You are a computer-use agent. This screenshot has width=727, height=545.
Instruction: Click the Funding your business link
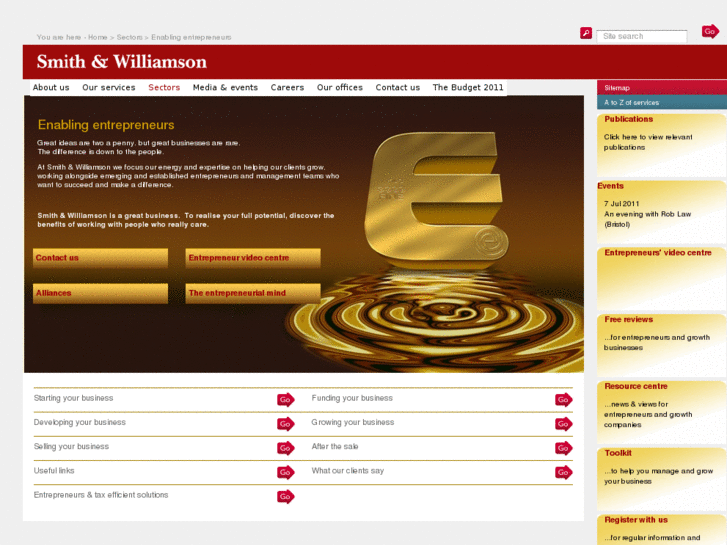coord(352,398)
